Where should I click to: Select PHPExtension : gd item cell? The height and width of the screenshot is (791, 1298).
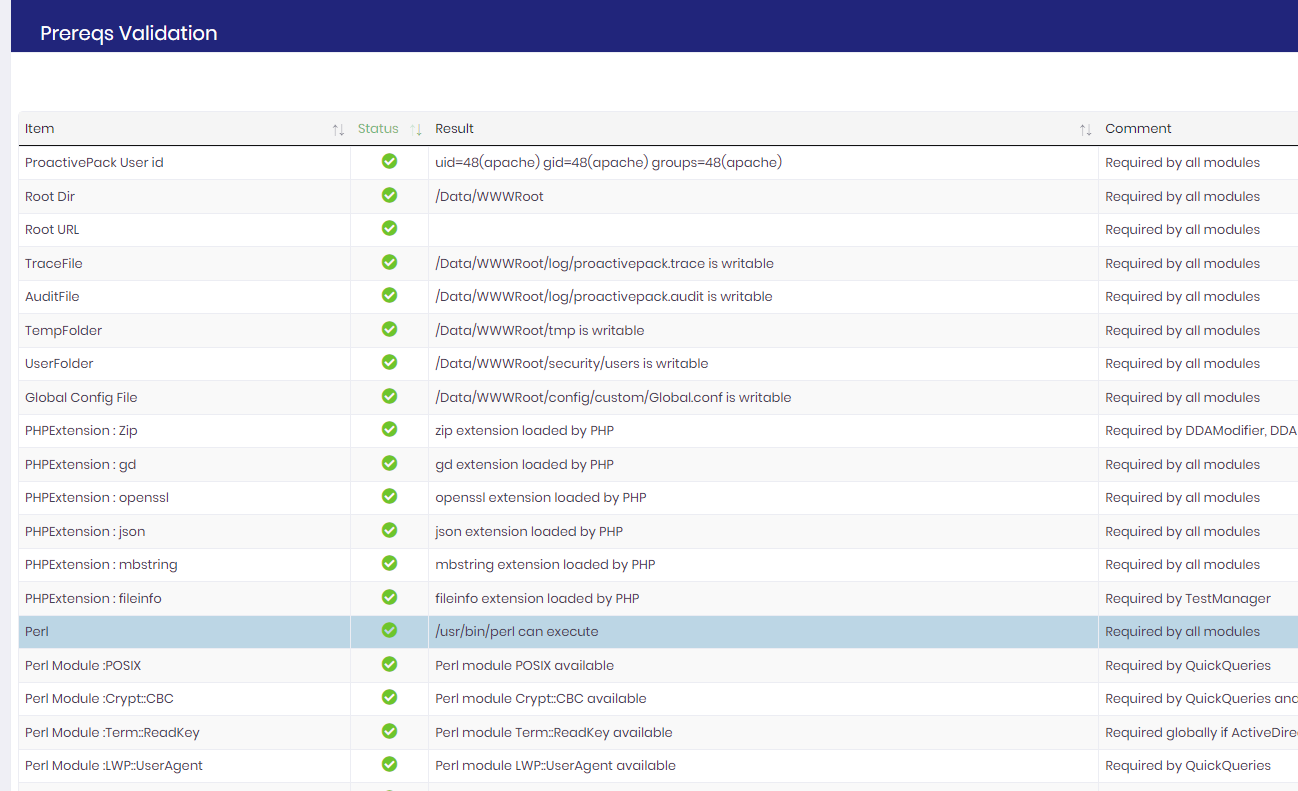(184, 464)
